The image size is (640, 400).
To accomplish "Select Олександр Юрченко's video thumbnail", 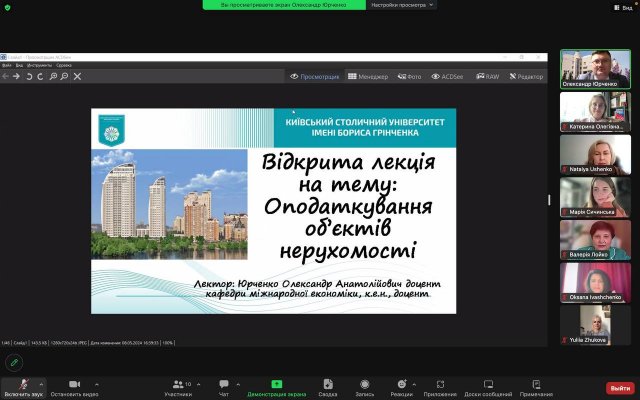I will click(x=594, y=68).
